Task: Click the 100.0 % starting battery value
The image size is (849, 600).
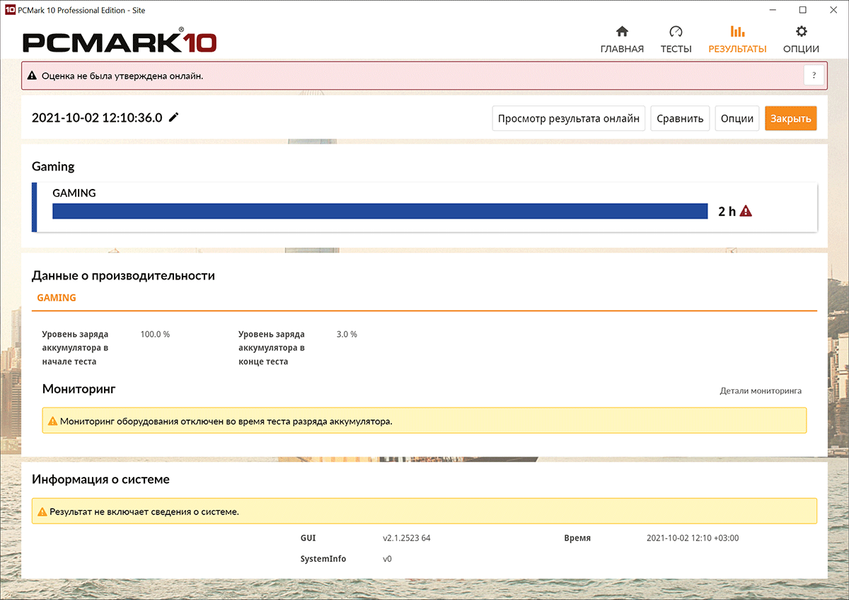Action: [x=155, y=334]
